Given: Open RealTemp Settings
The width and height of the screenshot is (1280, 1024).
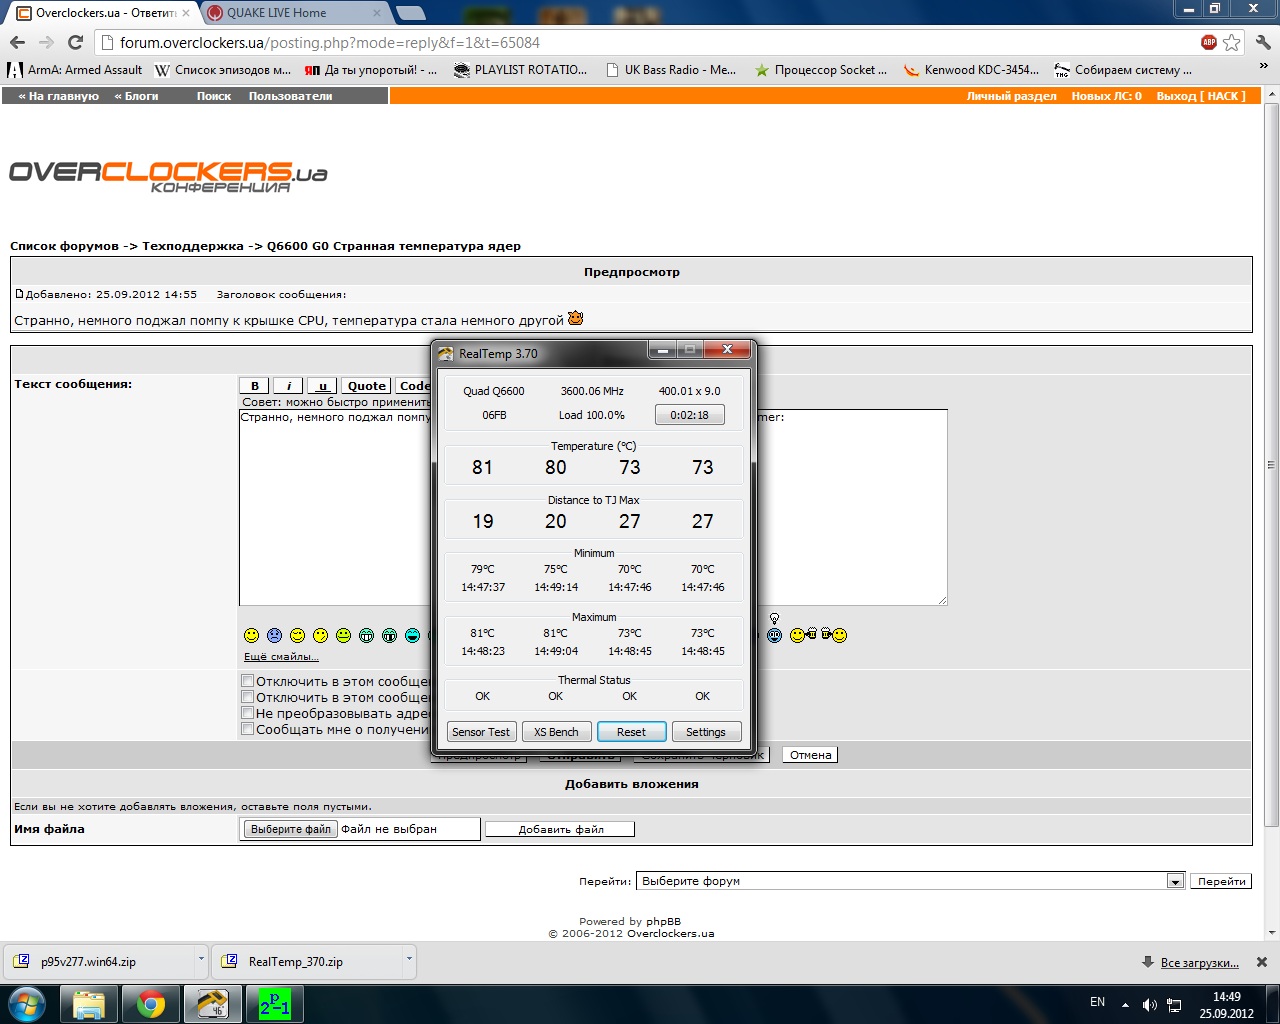Looking at the screenshot, I should (x=706, y=732).
